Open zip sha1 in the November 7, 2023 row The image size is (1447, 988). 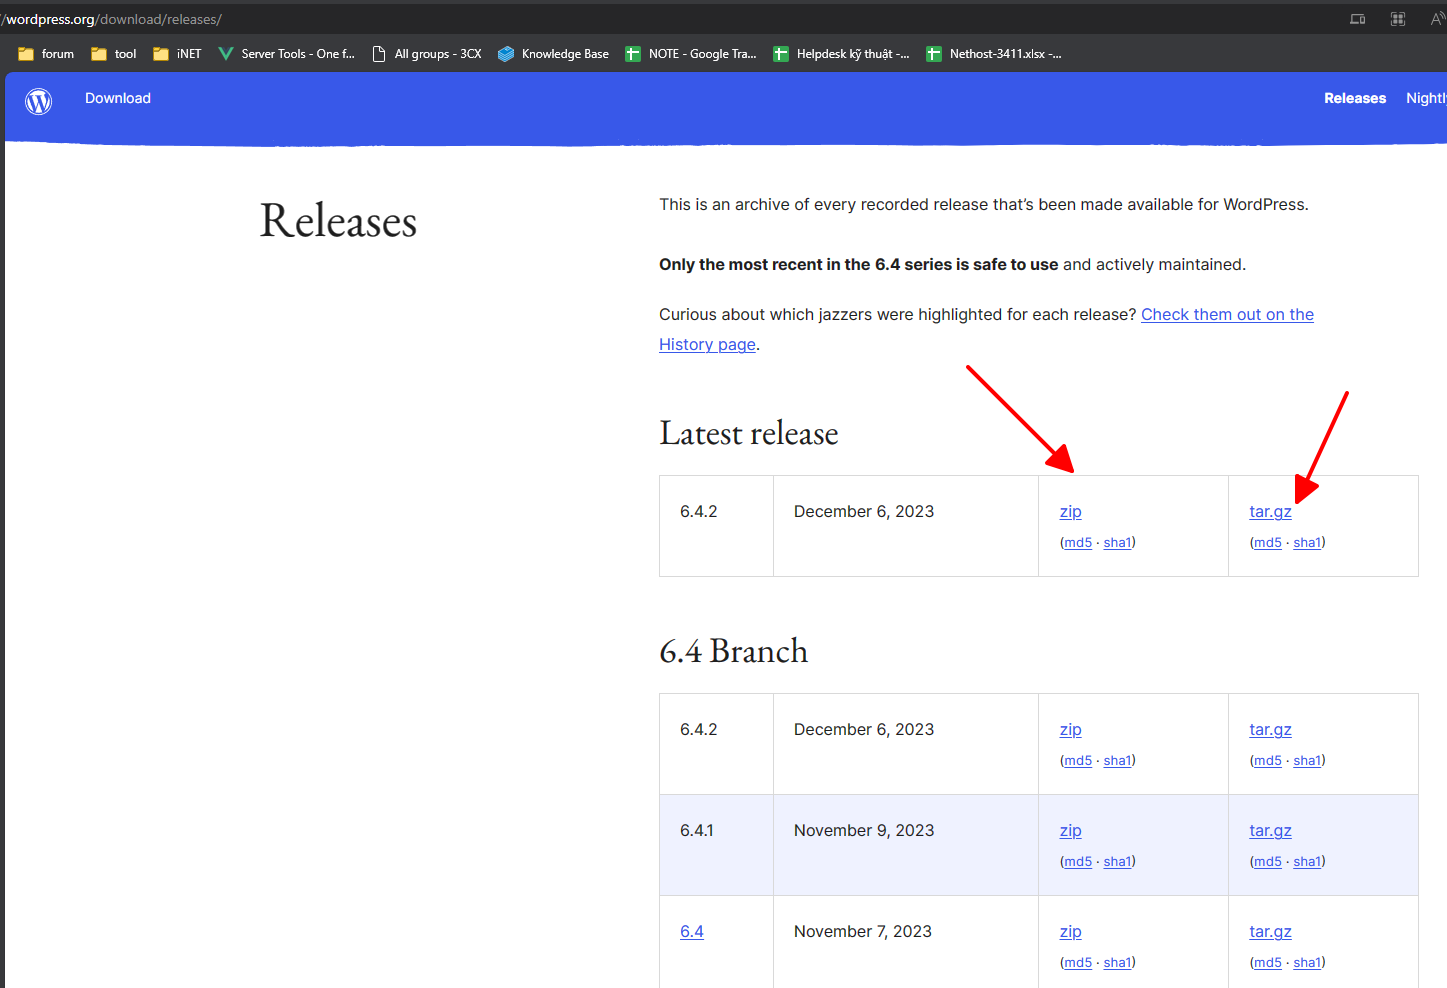click(x=1117, y=963)
